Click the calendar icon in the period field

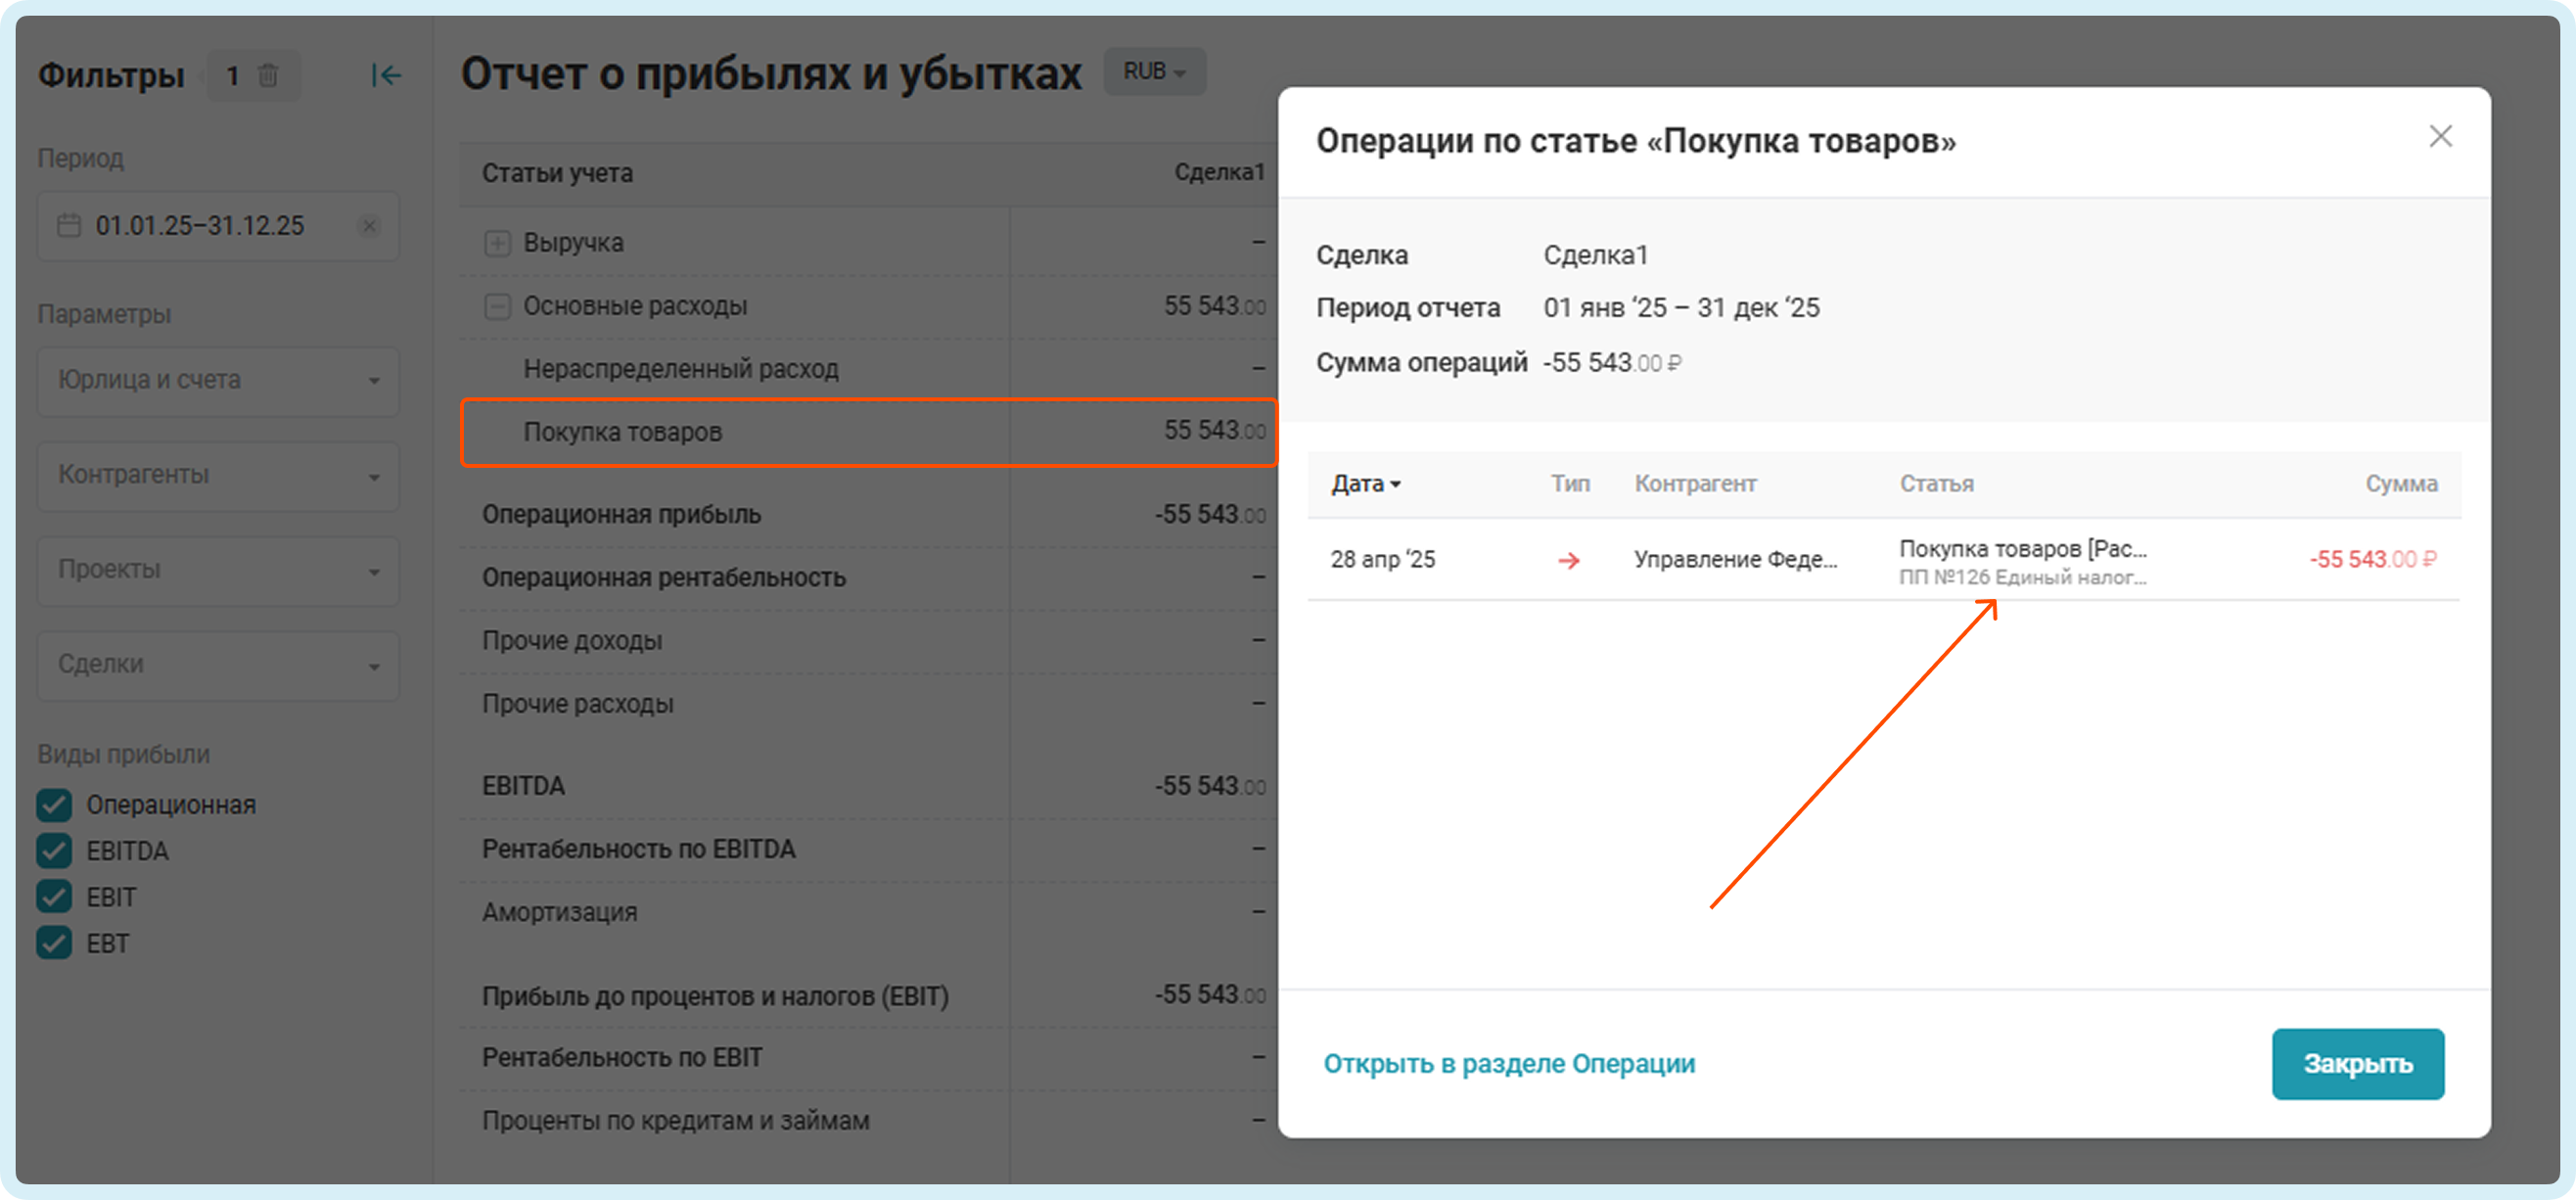coord(69,226)
